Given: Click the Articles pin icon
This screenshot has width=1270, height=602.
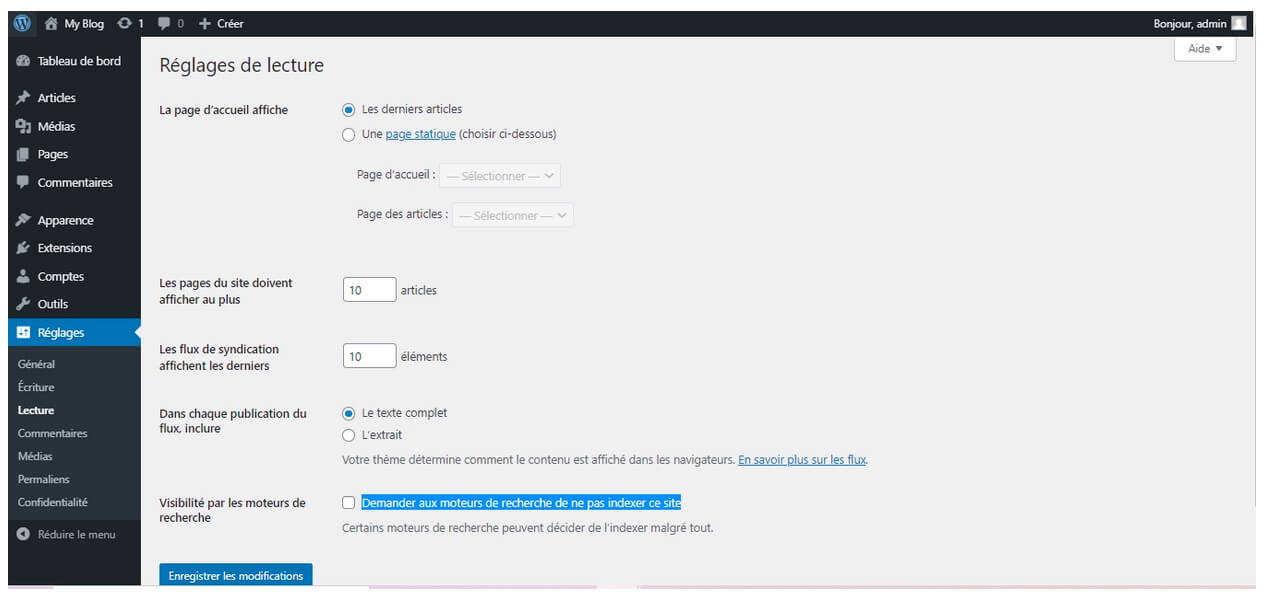Looking at the screenshot, I should pyautogui.click(x=23, y=98).
